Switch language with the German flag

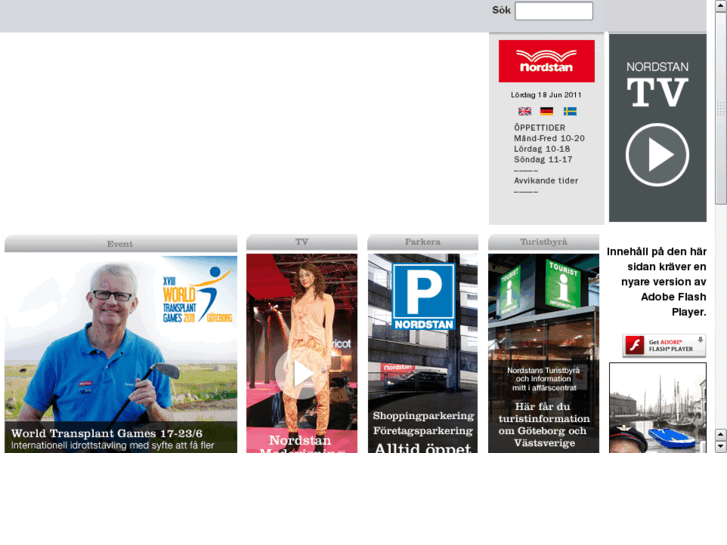(547, 111)
